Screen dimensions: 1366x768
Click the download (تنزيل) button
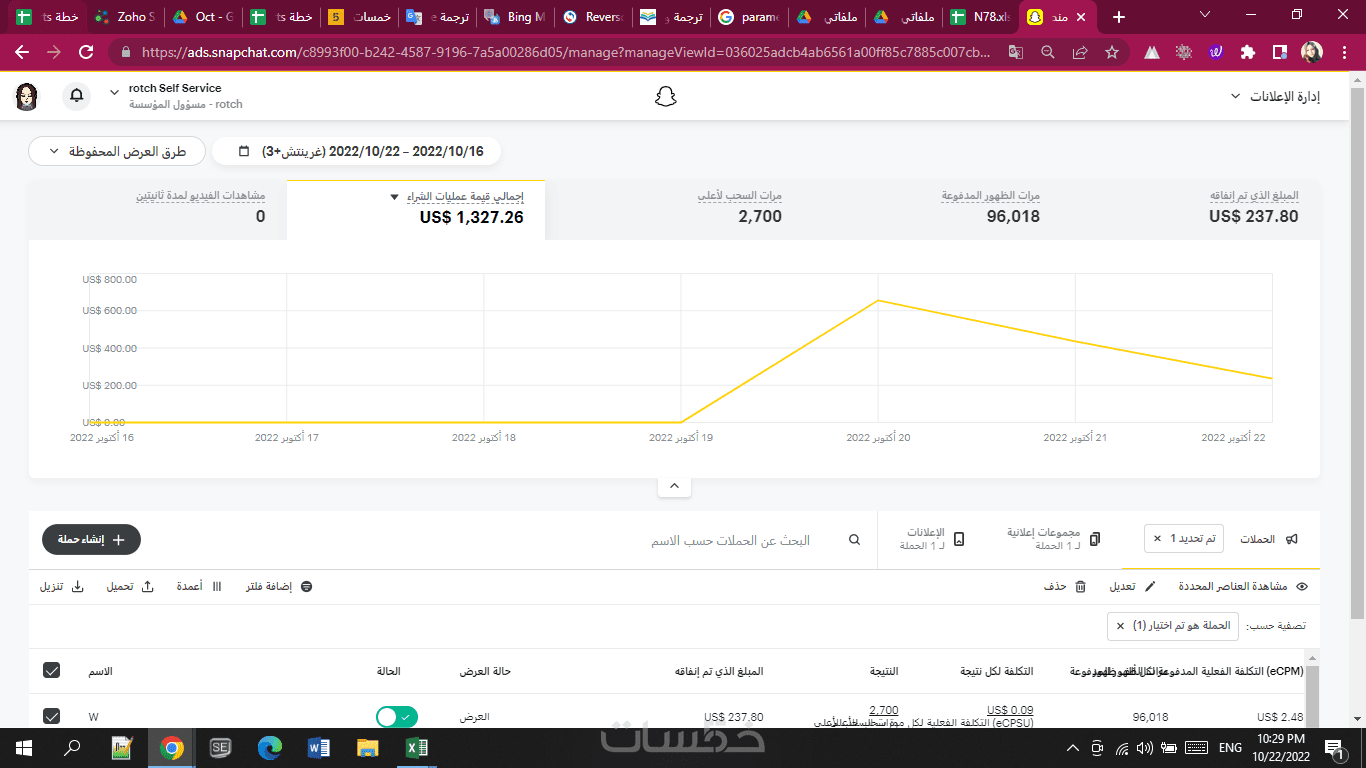(62, 586)
